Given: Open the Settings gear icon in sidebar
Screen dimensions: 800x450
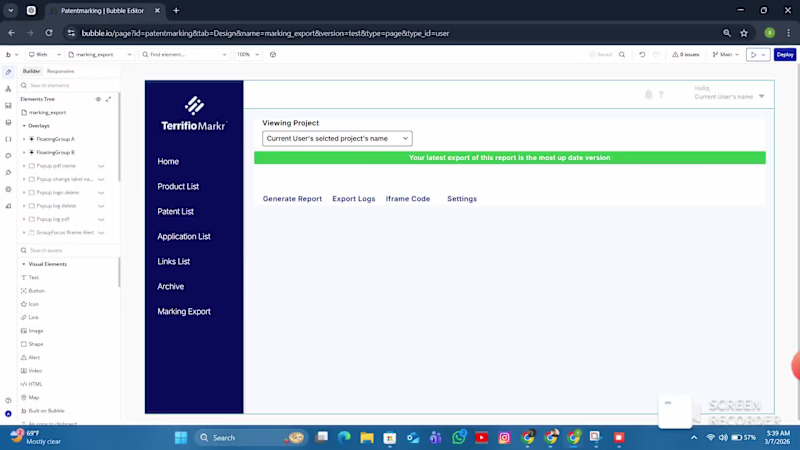Looking at the screenshot, I should [x=8, y=189].
